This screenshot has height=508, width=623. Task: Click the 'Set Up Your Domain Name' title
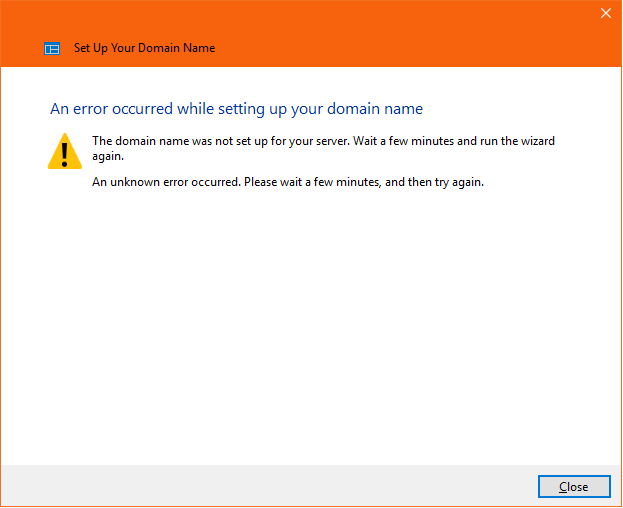(145, 48)
